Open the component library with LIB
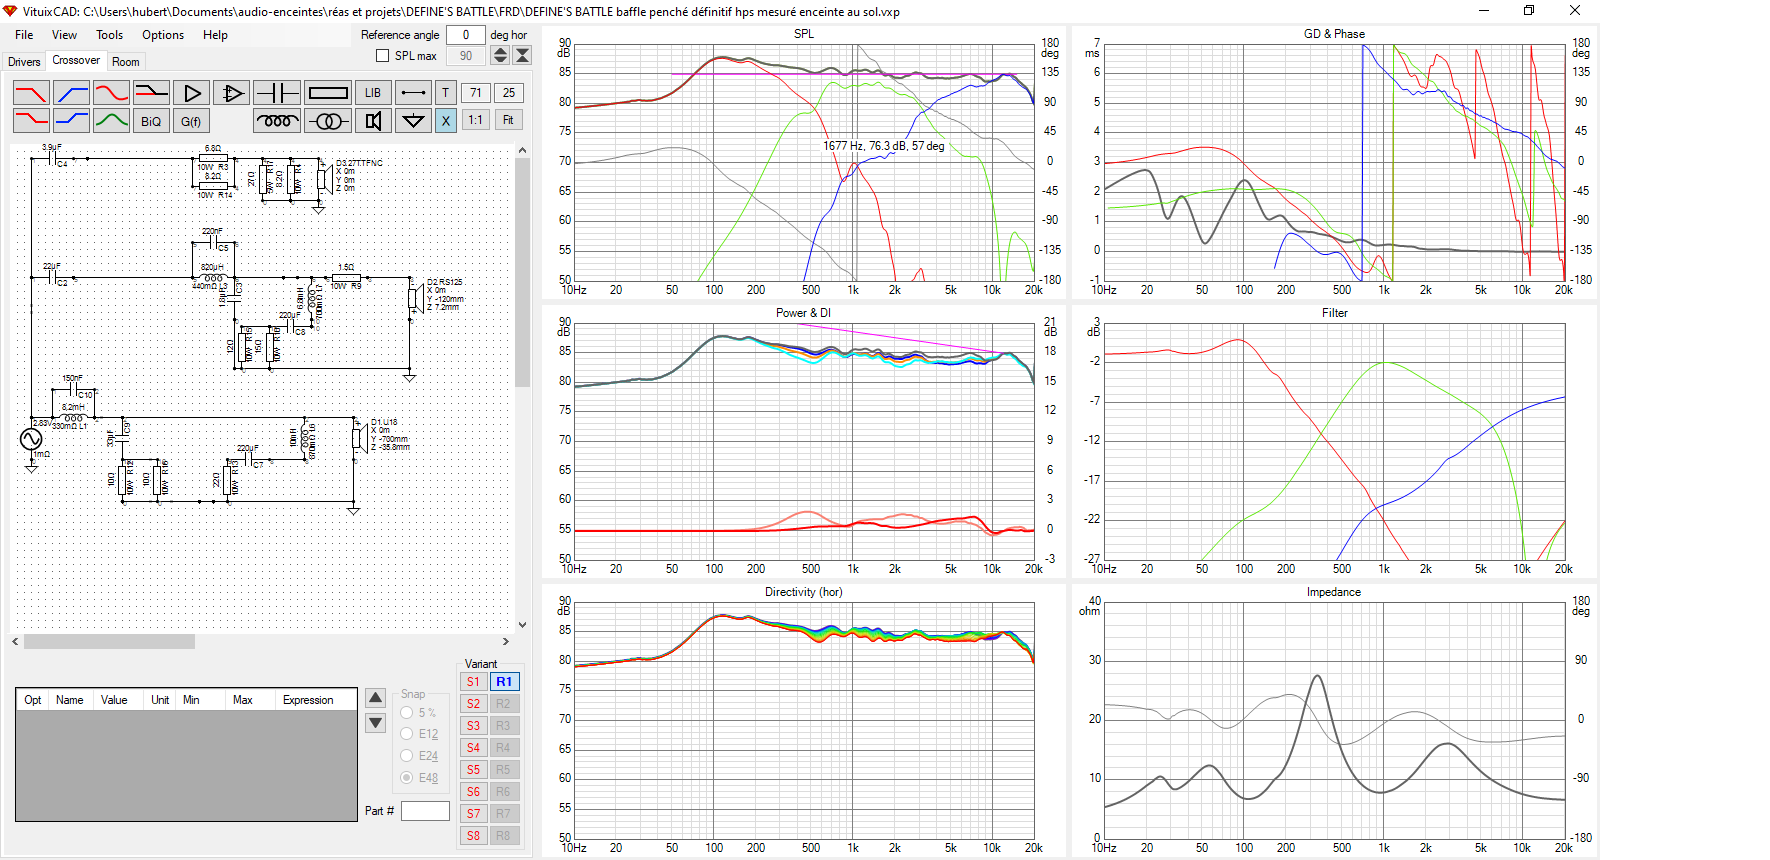Viewport: 1770px width, 860px height. pos(373,93)
